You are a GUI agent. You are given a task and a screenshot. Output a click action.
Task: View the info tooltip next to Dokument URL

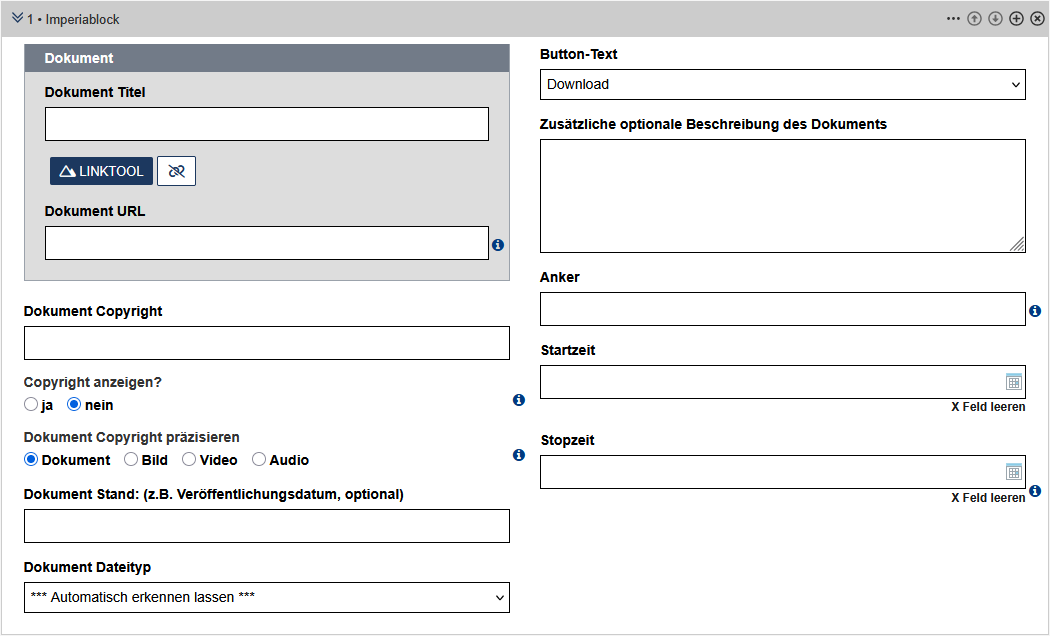point(498,243)
